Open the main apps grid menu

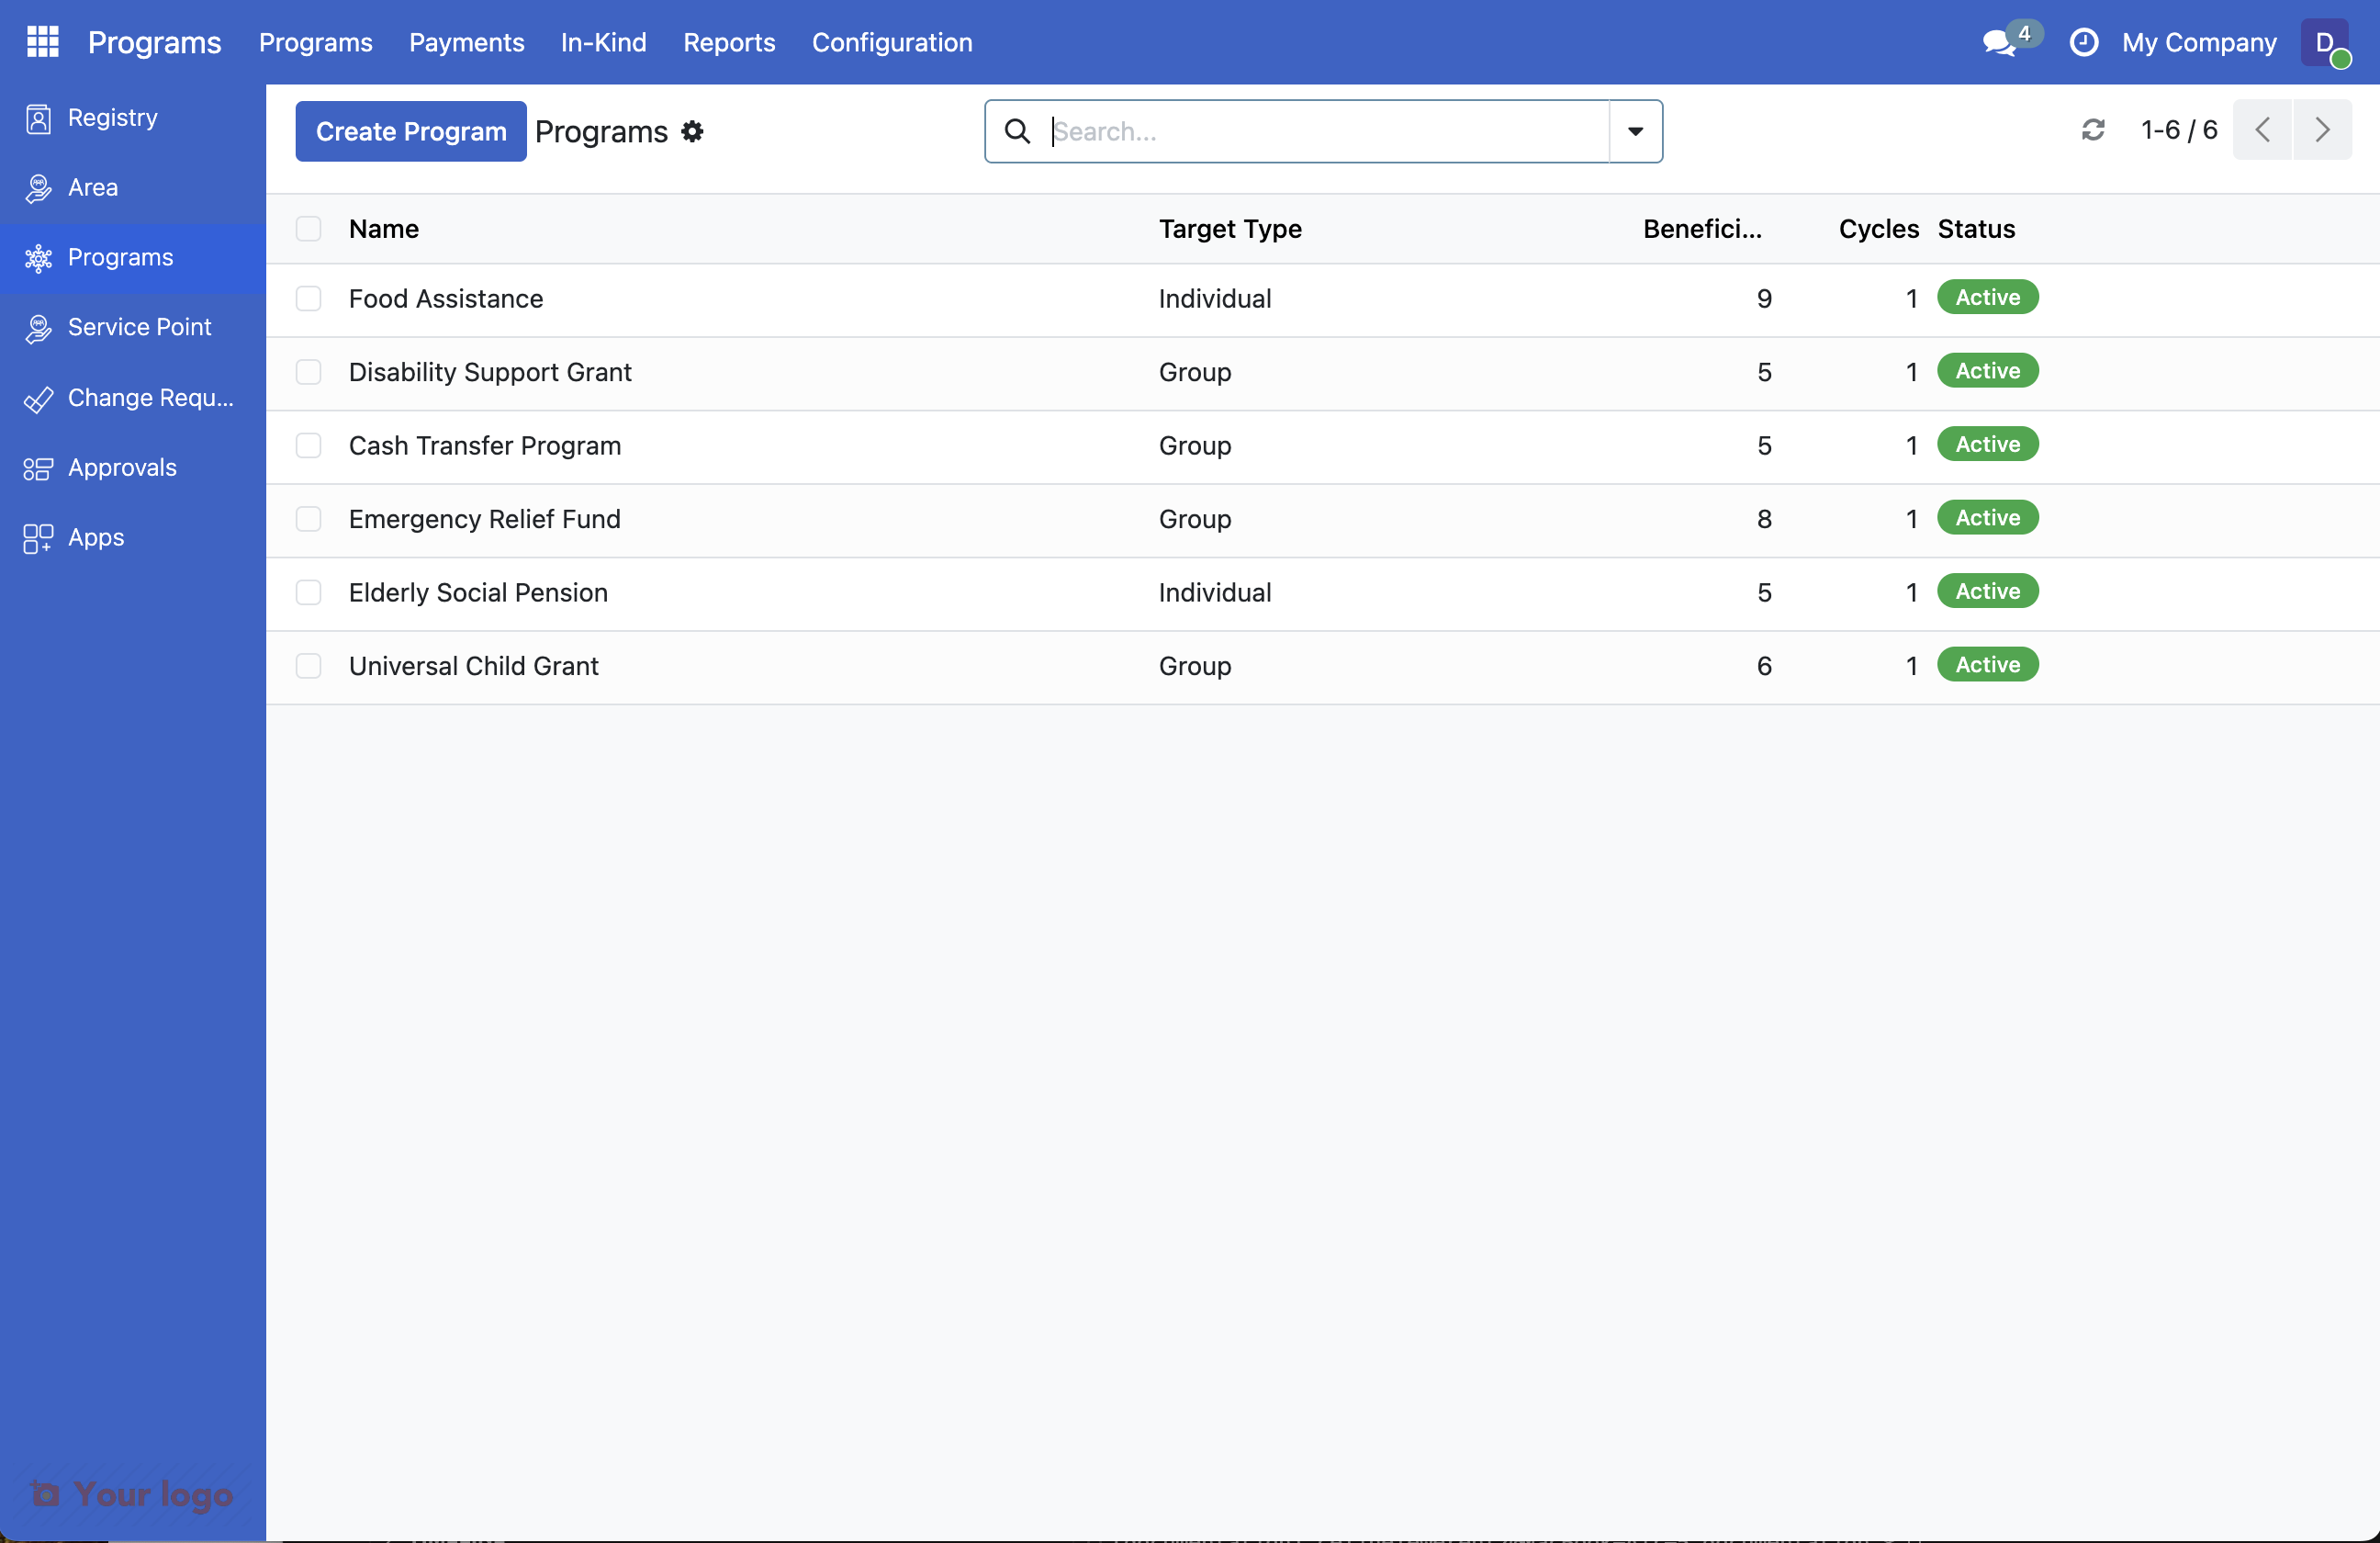[42, 42]
